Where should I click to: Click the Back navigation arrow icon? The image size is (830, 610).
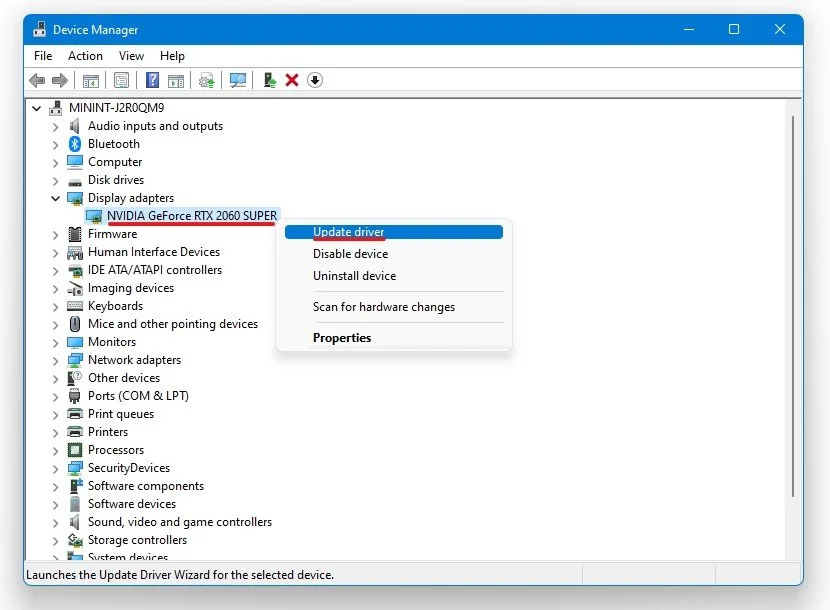tap(38, 80)
